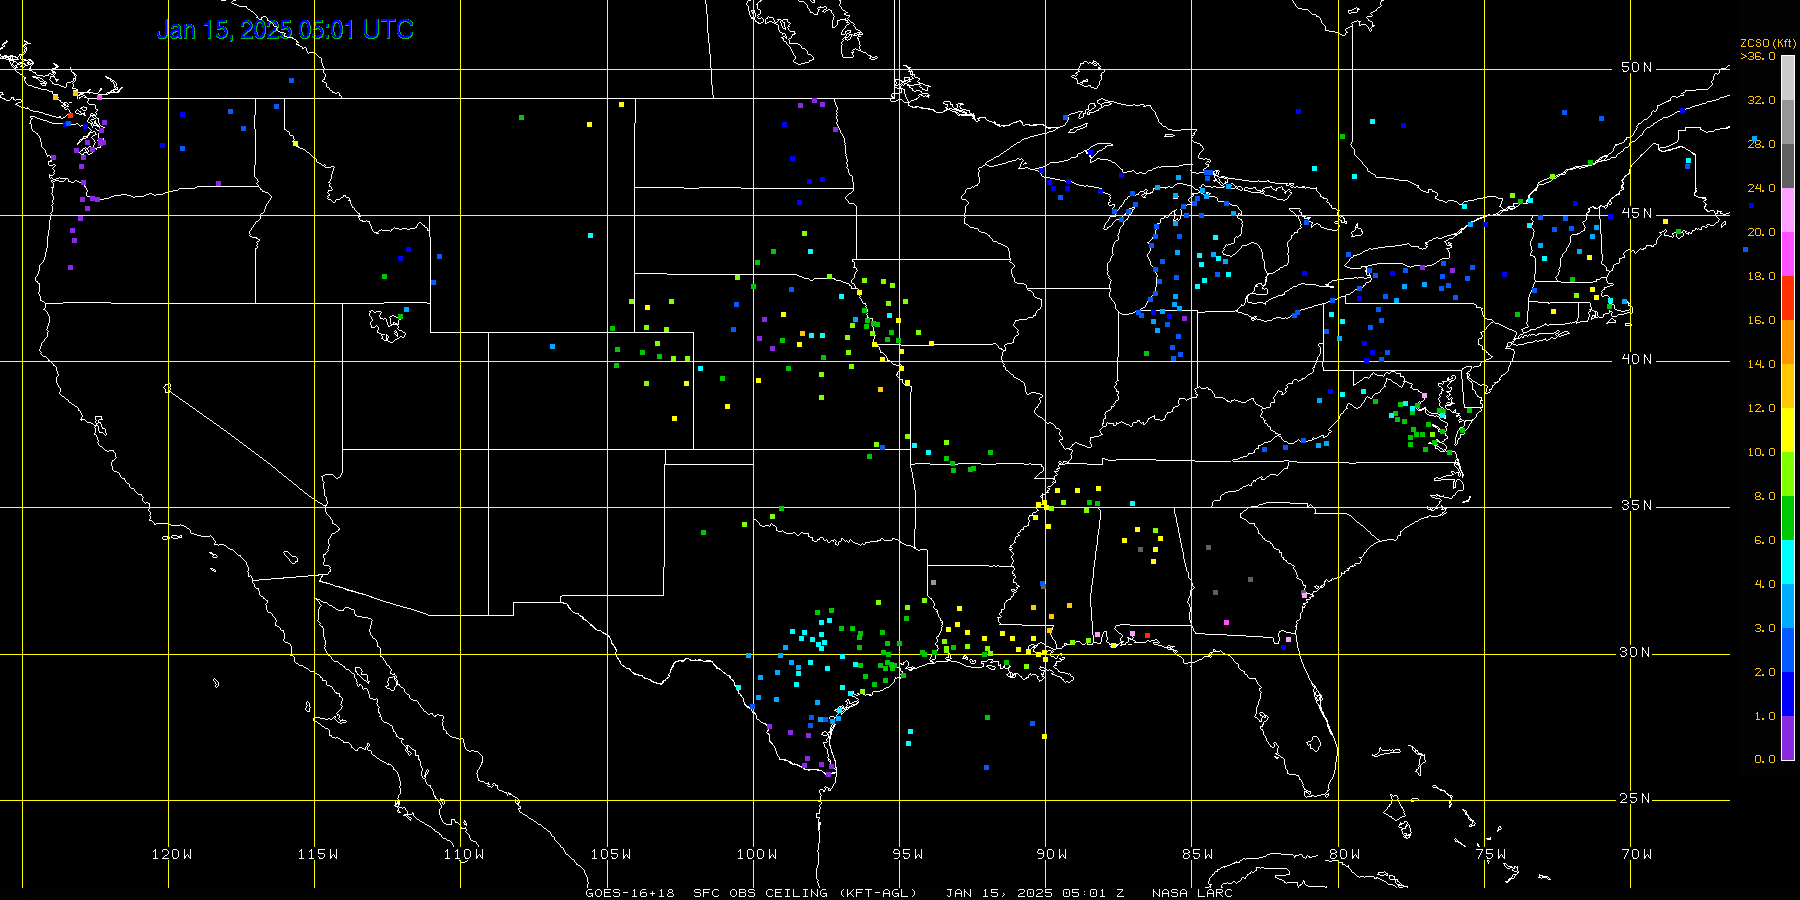Click the cyan 4.0–6.0 legend color block
1800x900 pixels.
pos(1788,562)
